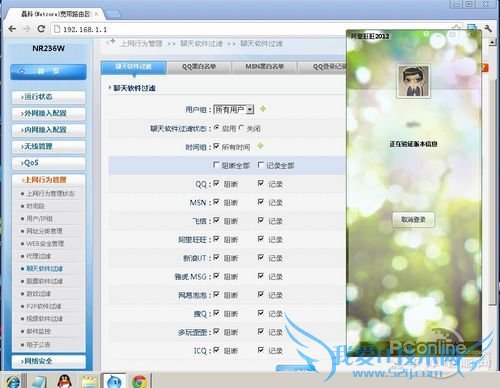
Task: Close the 磊科 Netcore browser tab
Action: pos(96,14)
